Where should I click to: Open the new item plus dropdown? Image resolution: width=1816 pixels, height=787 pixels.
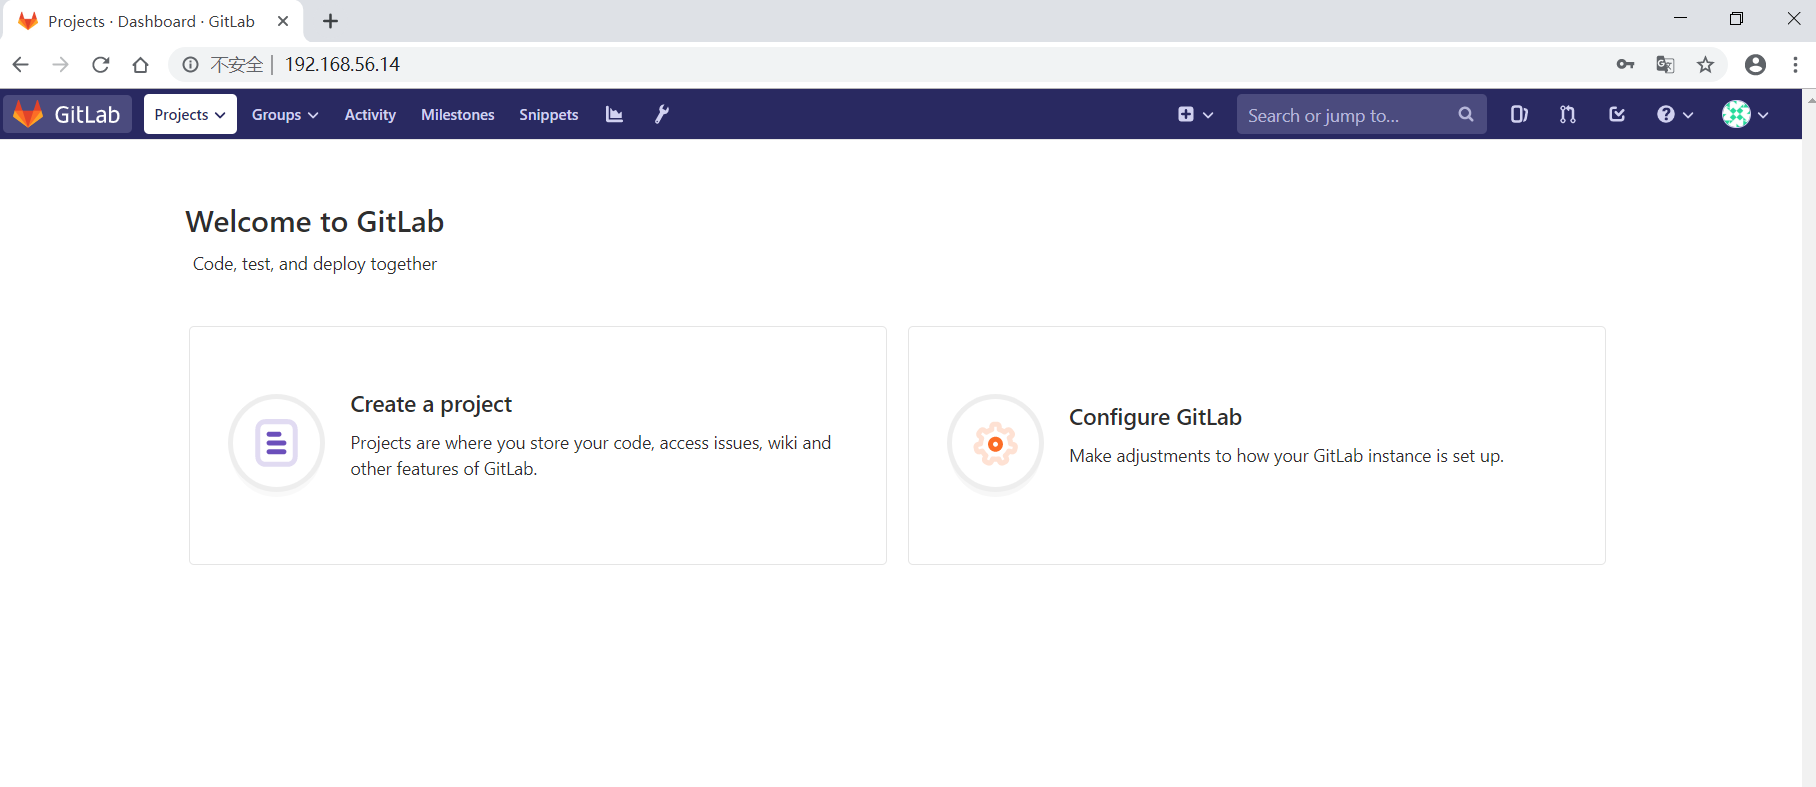[1195, 114]
